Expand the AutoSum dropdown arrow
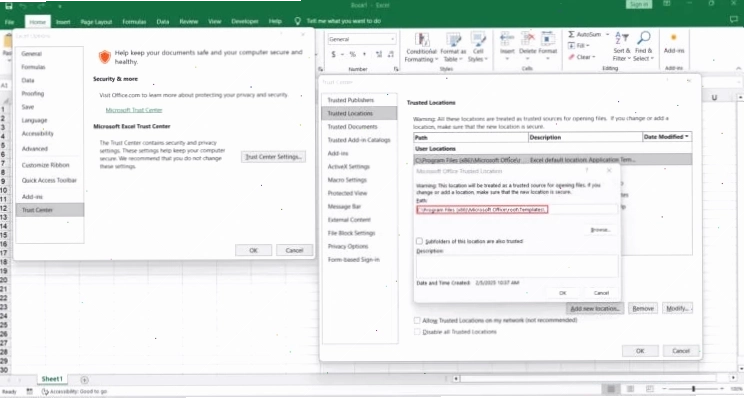Viewport: 744px width, 399px height. click(x=607, y=34)
